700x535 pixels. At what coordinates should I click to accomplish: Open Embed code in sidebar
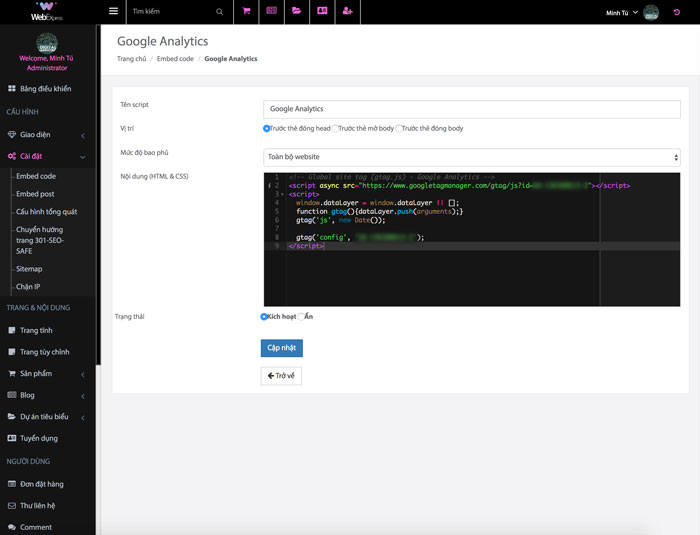(36, 176)
